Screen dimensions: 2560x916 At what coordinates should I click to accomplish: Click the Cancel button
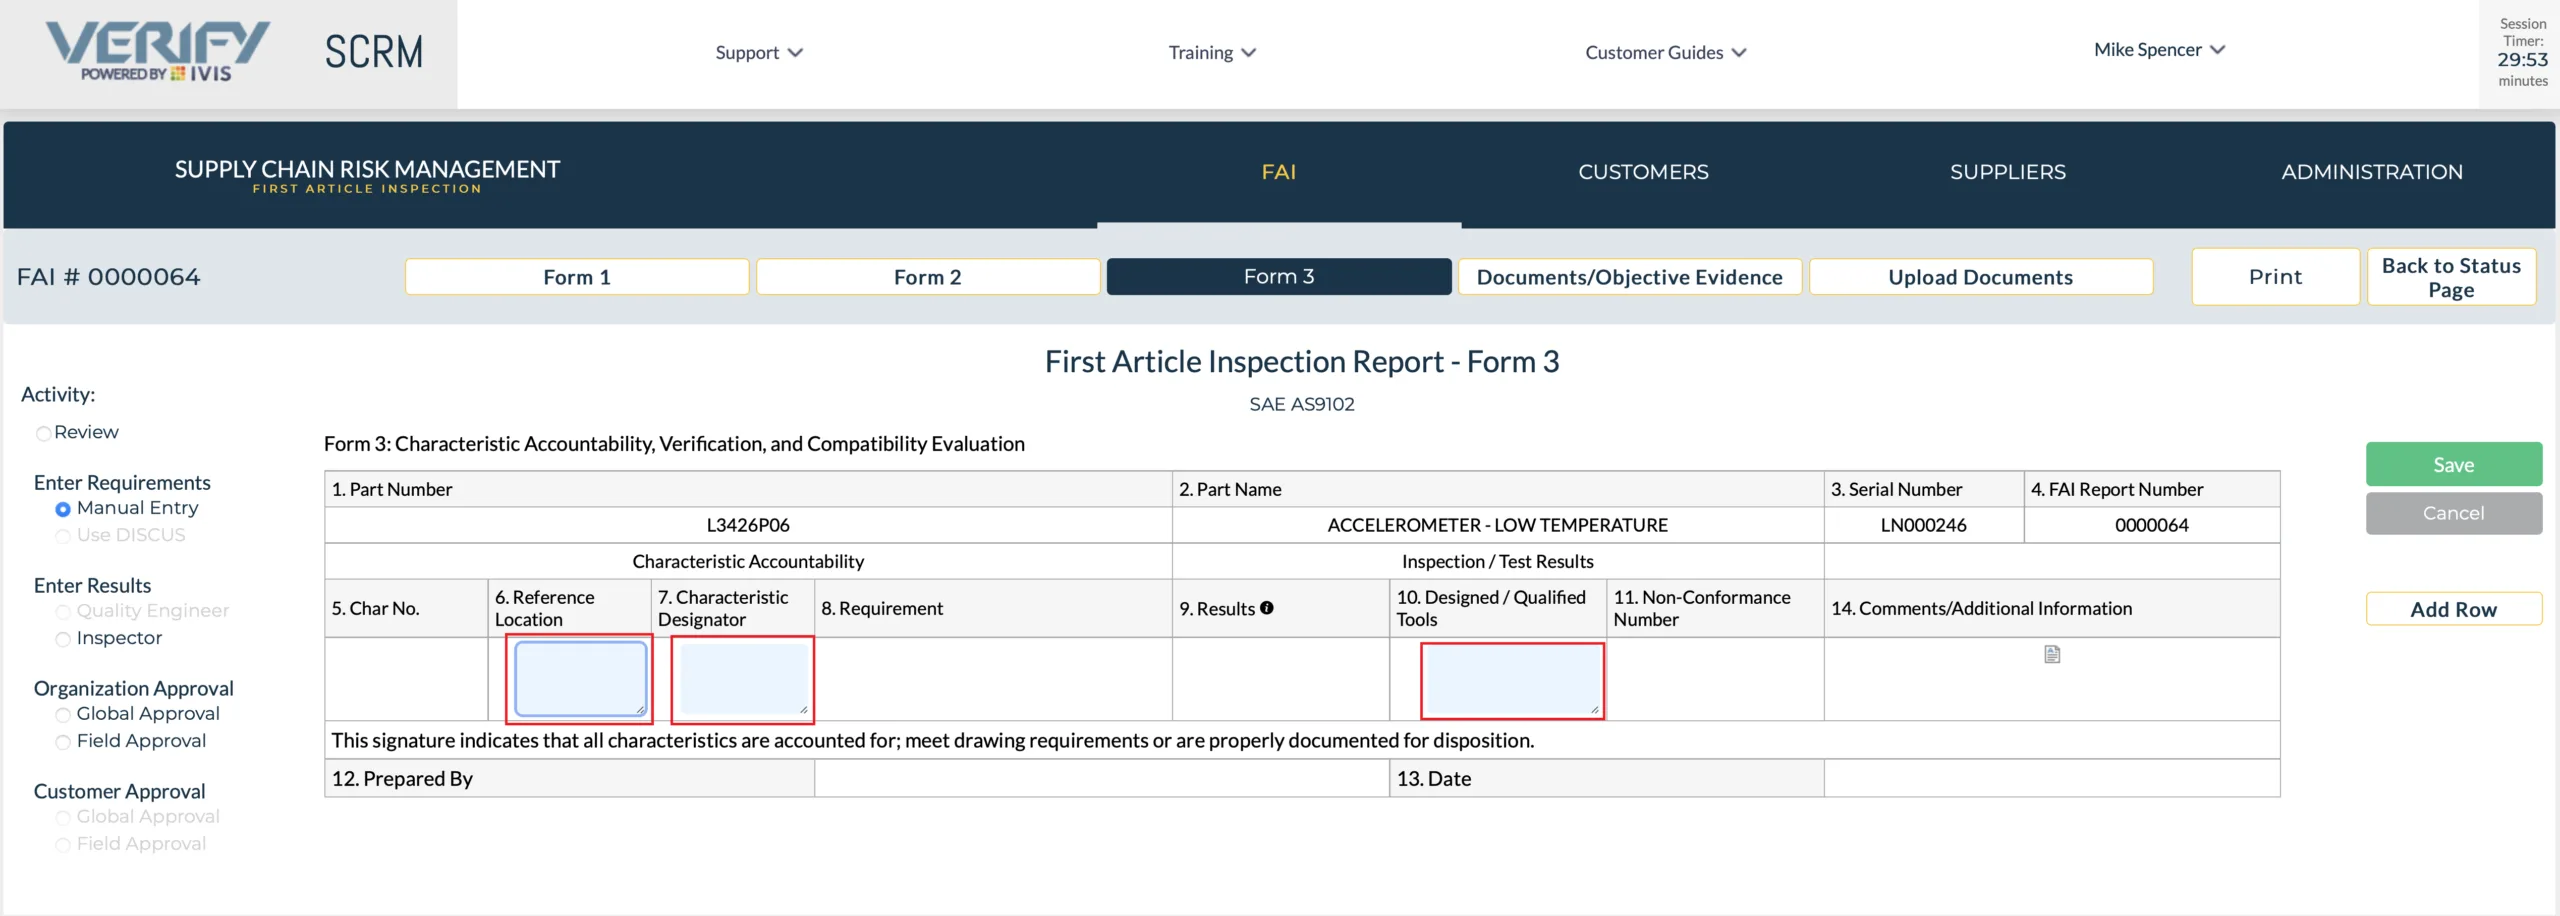(2454, 513)
